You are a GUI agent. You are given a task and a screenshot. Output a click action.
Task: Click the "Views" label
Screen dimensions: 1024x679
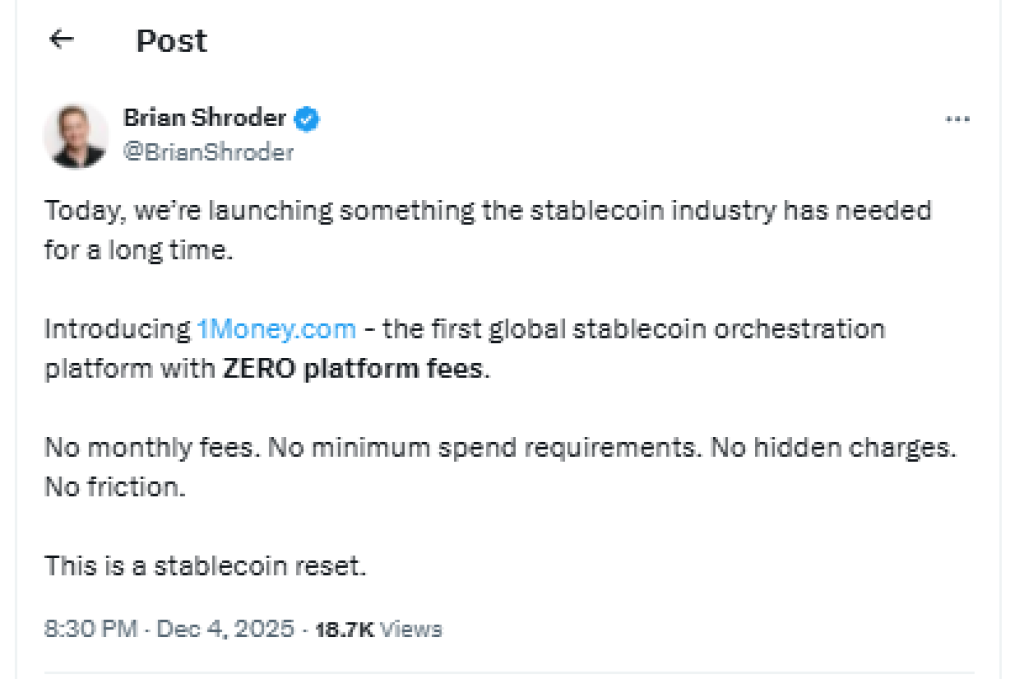click(x=411, y=630)
